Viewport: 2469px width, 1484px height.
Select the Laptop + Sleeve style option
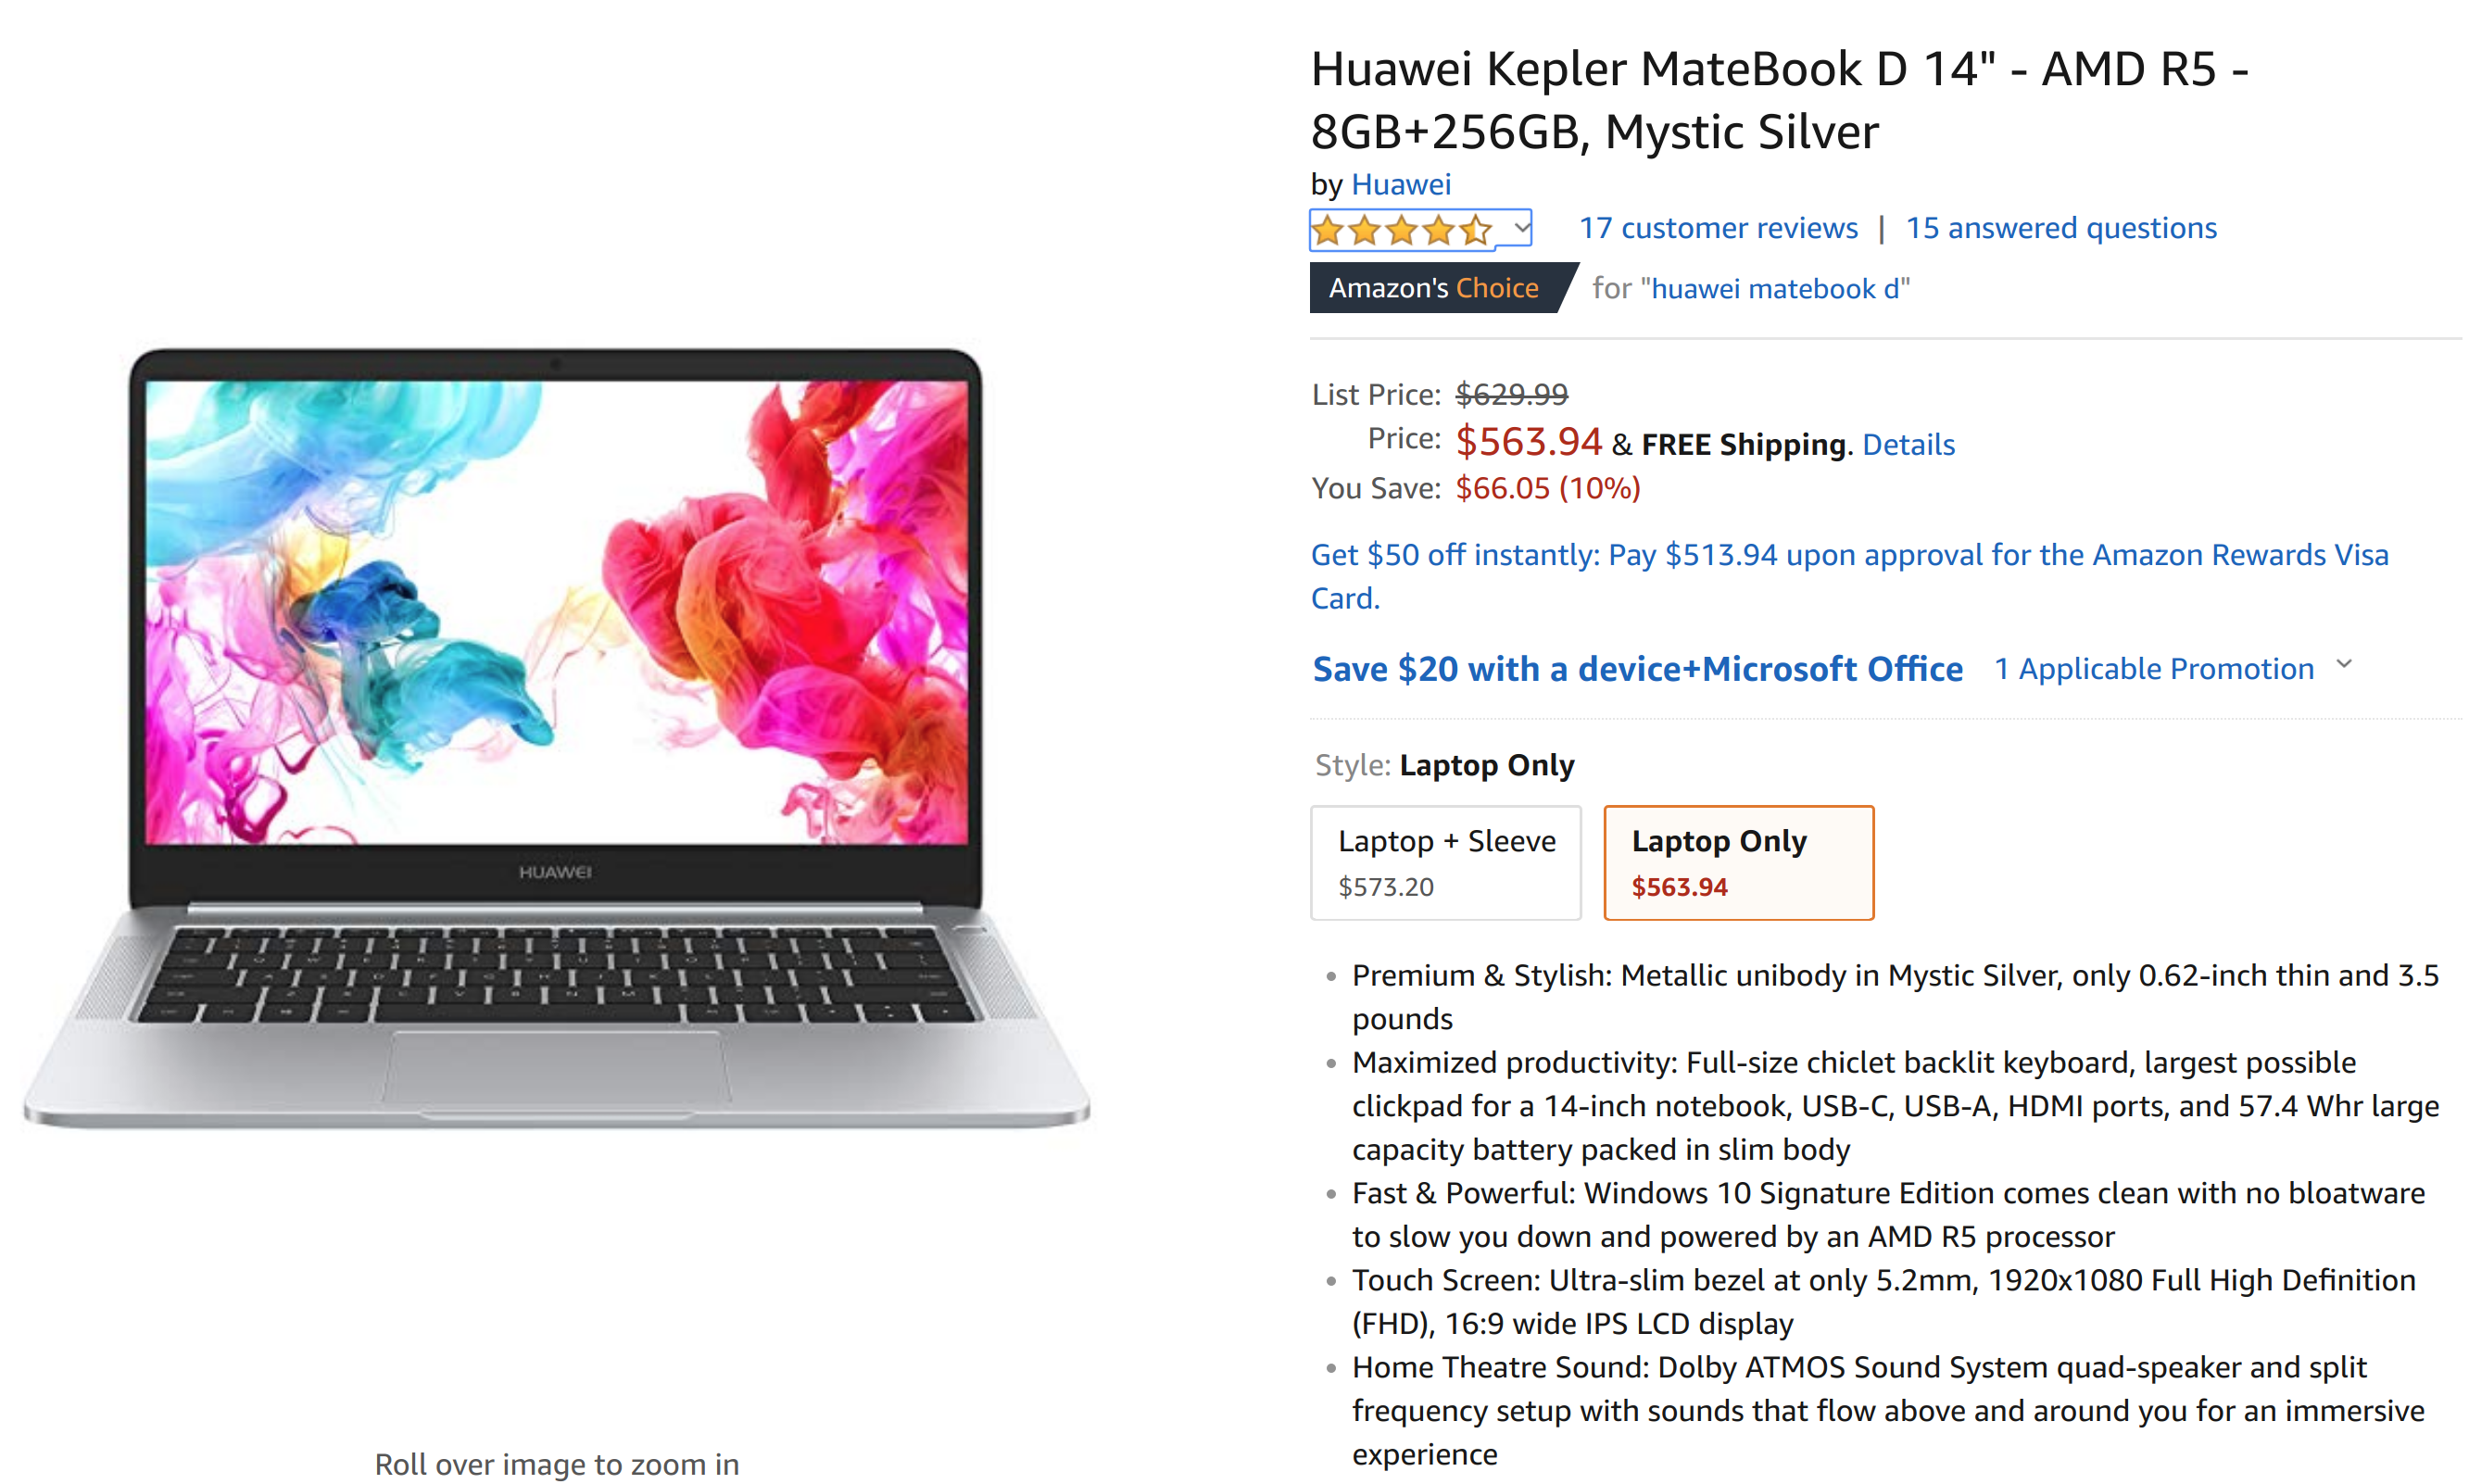click(1445, 862)
